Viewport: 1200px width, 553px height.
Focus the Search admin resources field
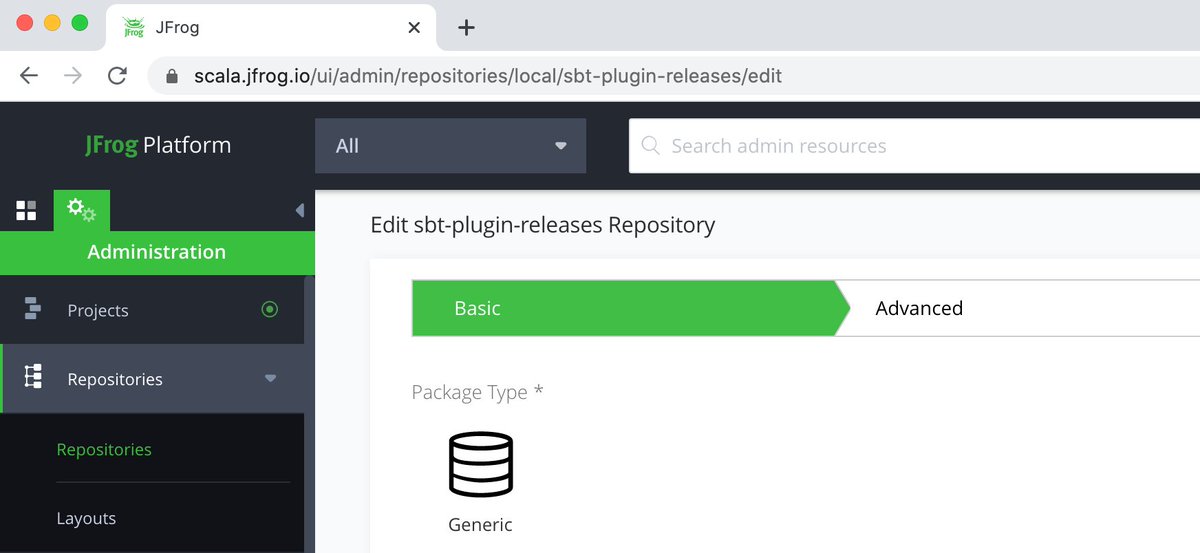(914, 146)
